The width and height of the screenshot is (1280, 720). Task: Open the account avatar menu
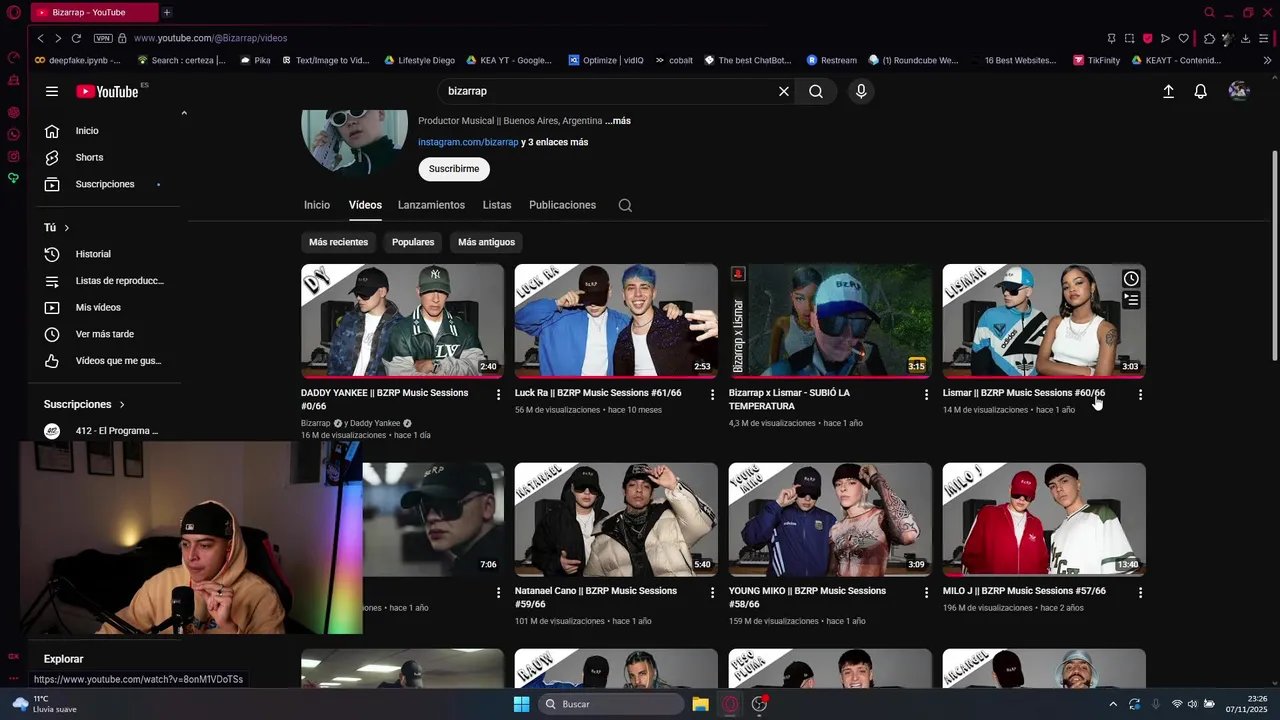[x=1239, y=91]
